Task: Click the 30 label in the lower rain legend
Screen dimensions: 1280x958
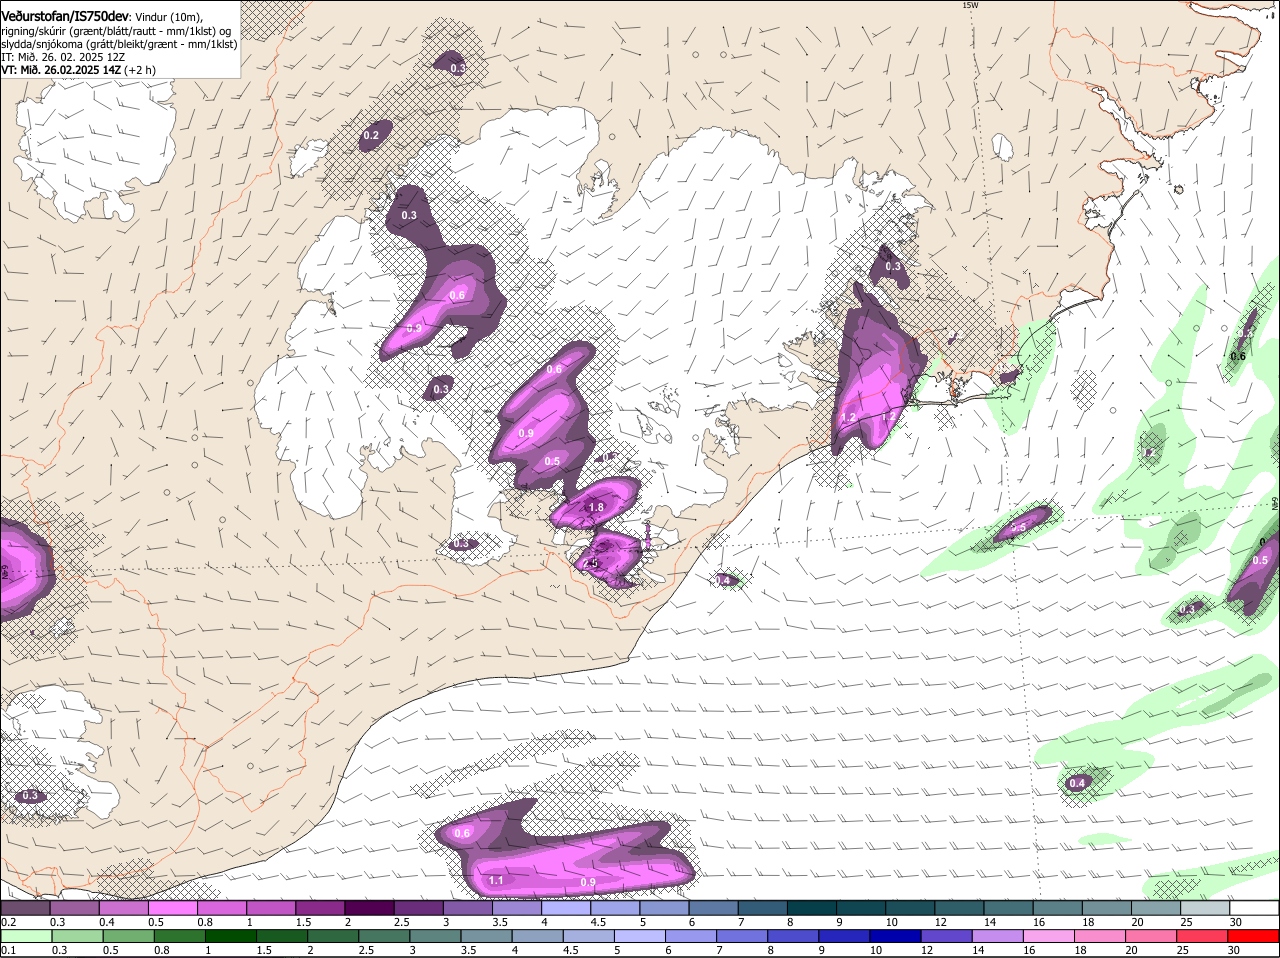Action: pos(1233,950)
